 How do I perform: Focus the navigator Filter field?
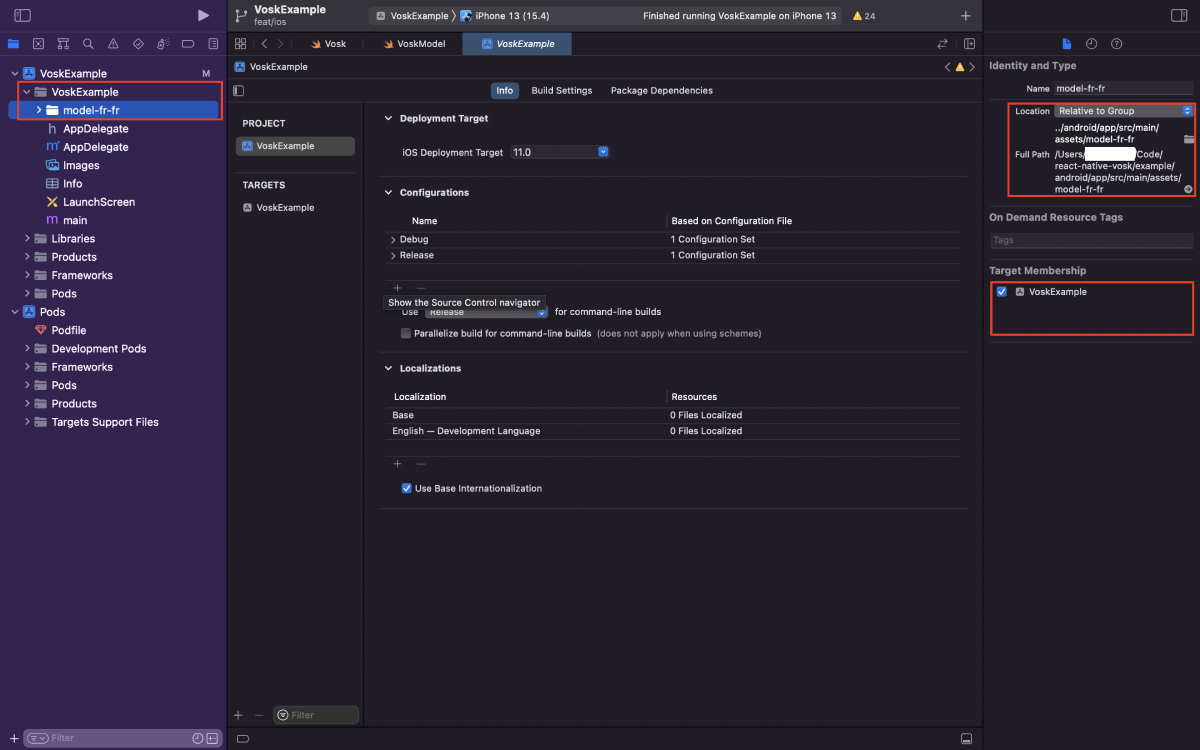pos(108,738)
